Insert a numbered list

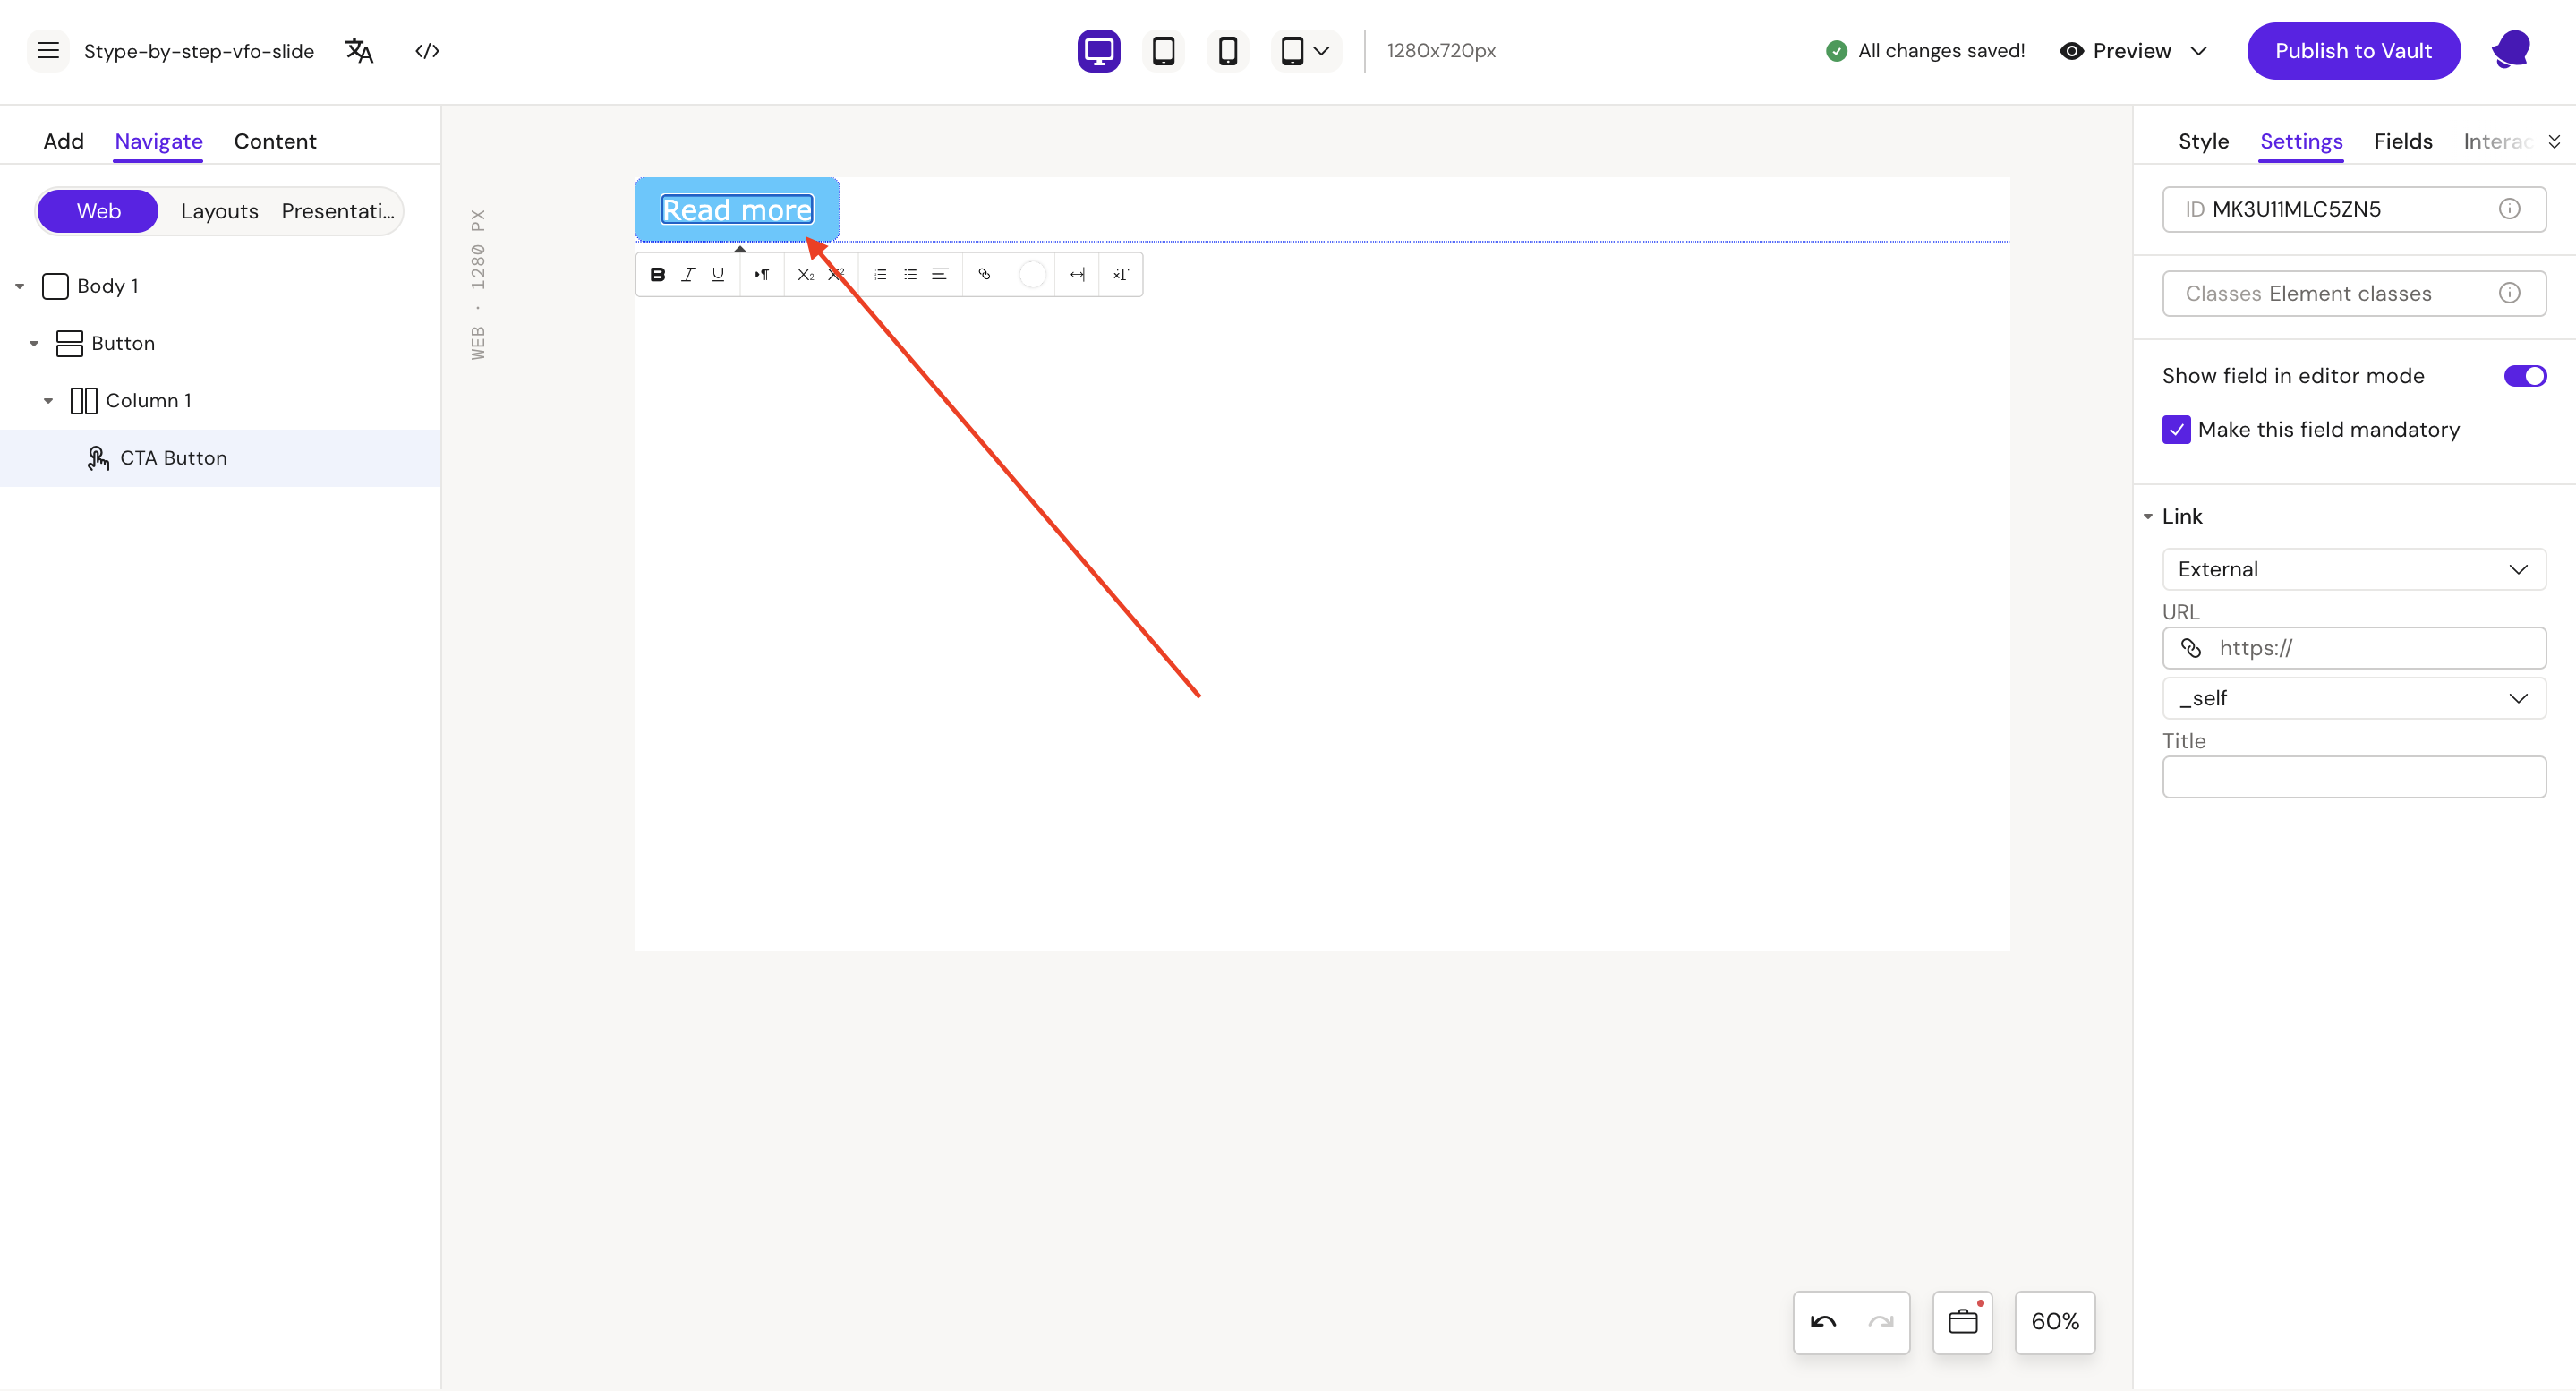[x=880, y=274]
